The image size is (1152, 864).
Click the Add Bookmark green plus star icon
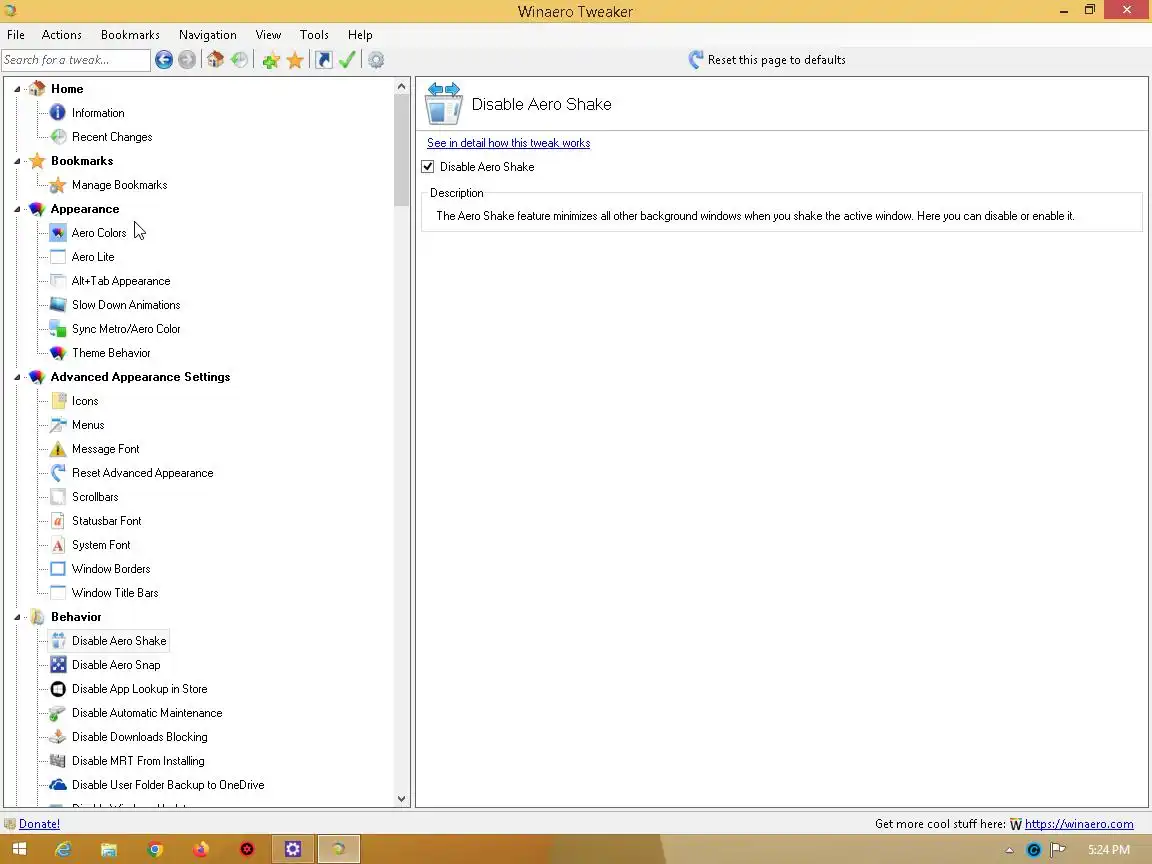271,60
